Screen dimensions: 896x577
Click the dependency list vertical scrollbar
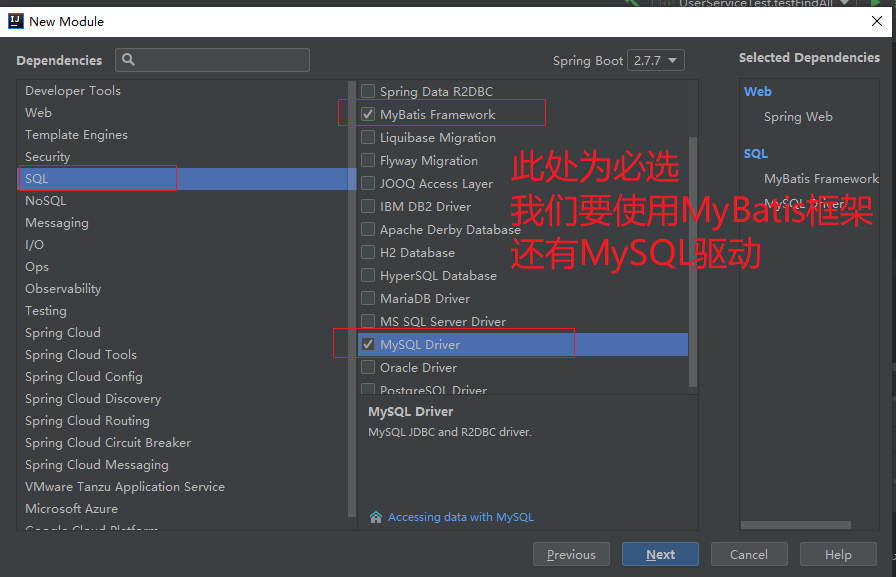[x=694, y=260]
